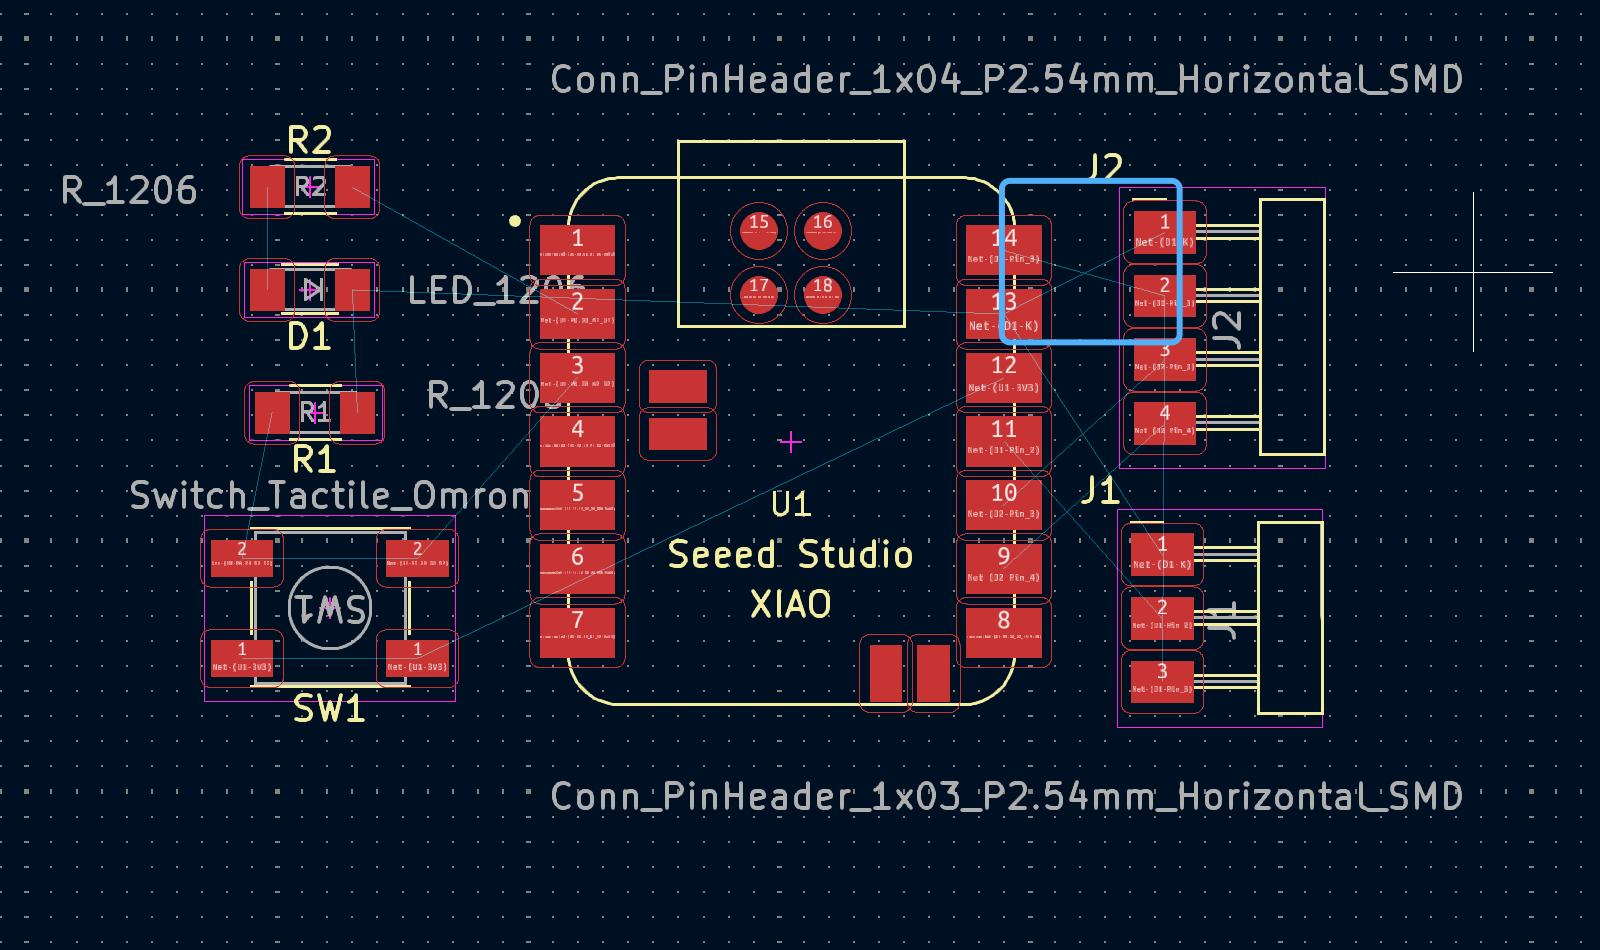Click the left pad of resistor R2

pyautogui.click(x=267, y=187)
